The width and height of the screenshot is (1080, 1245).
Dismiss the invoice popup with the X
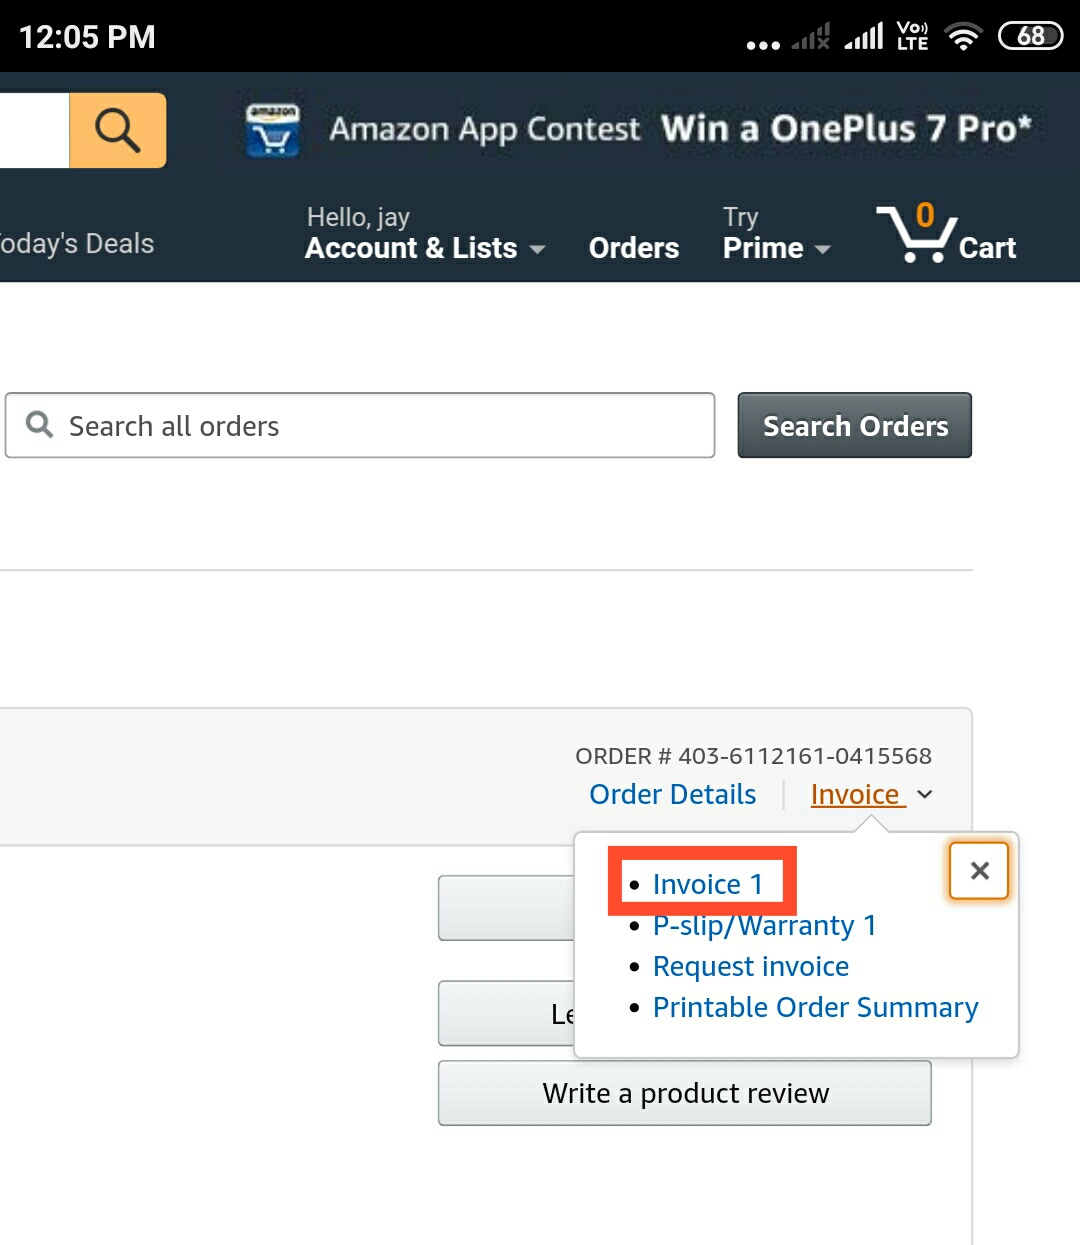click(978, 870)
